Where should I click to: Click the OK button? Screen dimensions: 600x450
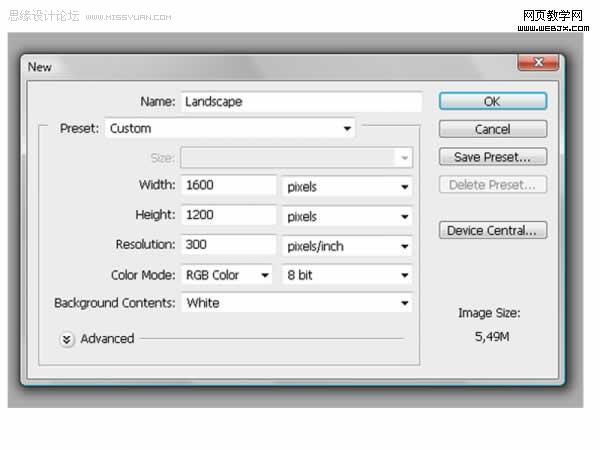coord(493,101)
